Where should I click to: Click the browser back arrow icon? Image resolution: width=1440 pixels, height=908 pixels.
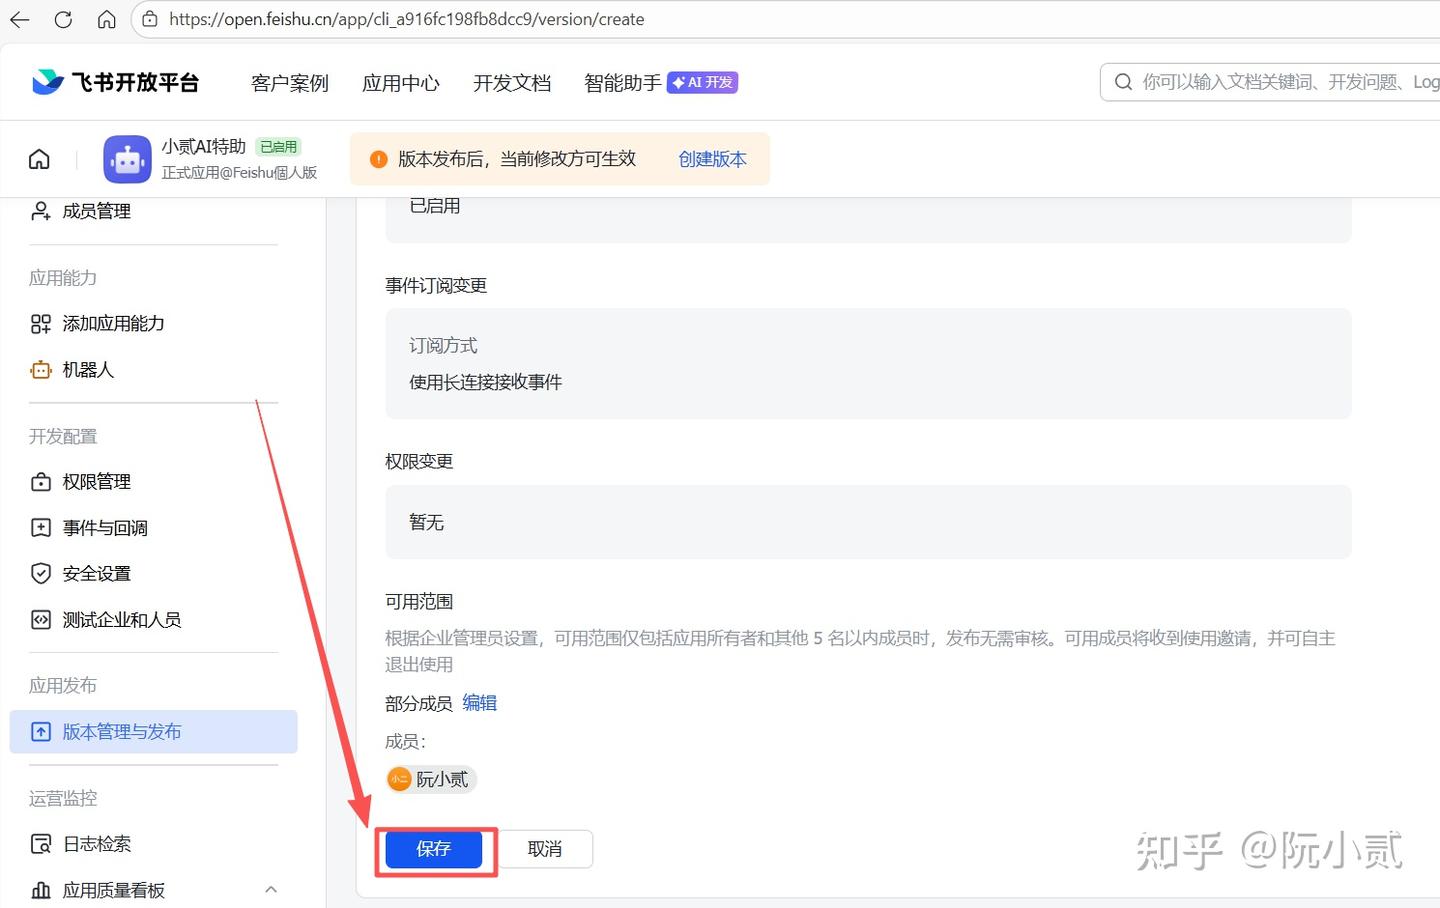19,19
